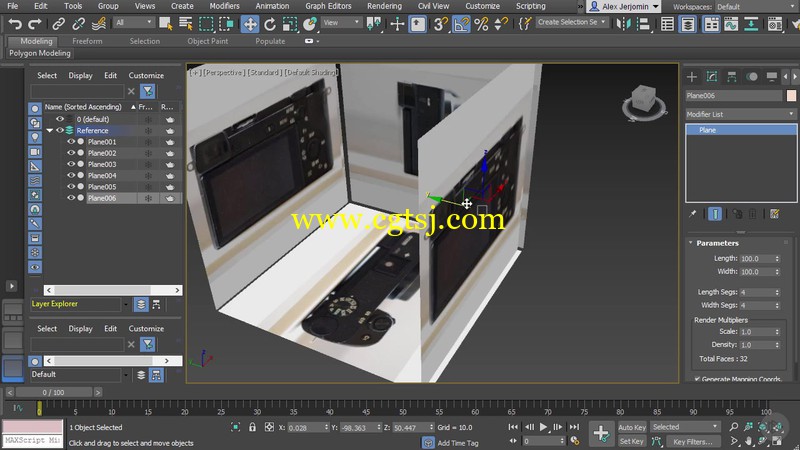Screen dimensions: 800x450
Task: Click the Plane006 object color swatch
Action: point(791,95)
